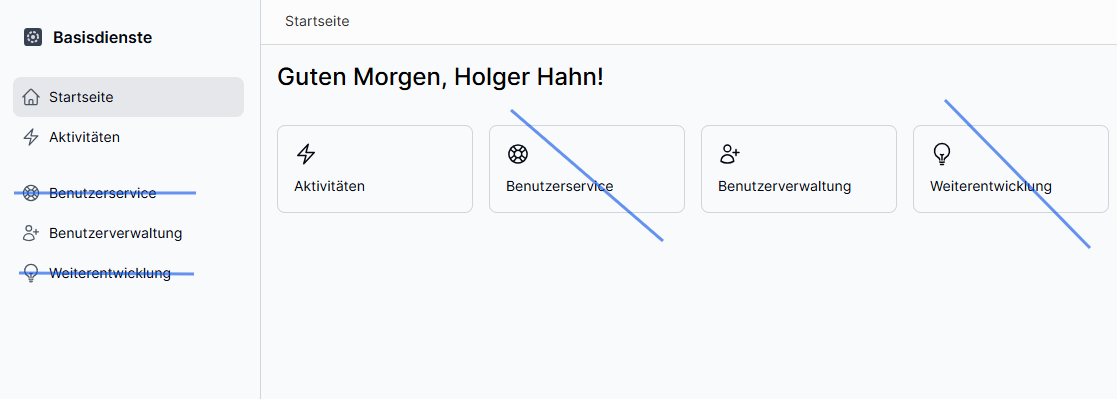Open Benutzerverwaltung from the sidebar
The image size is (1117, 399).
(x=128, y=233)
